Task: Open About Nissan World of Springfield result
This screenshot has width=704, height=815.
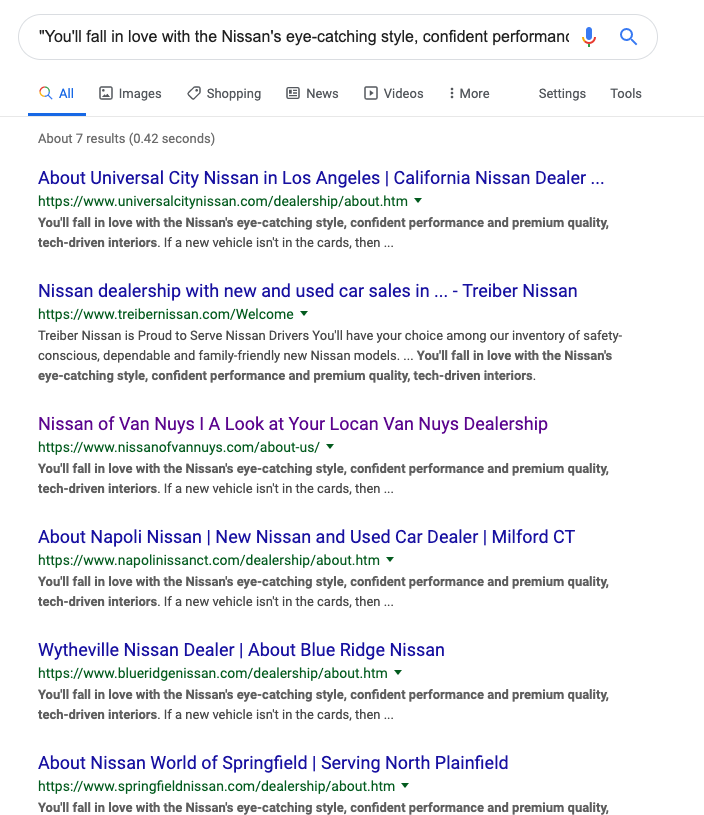Action: pos(273,763)
